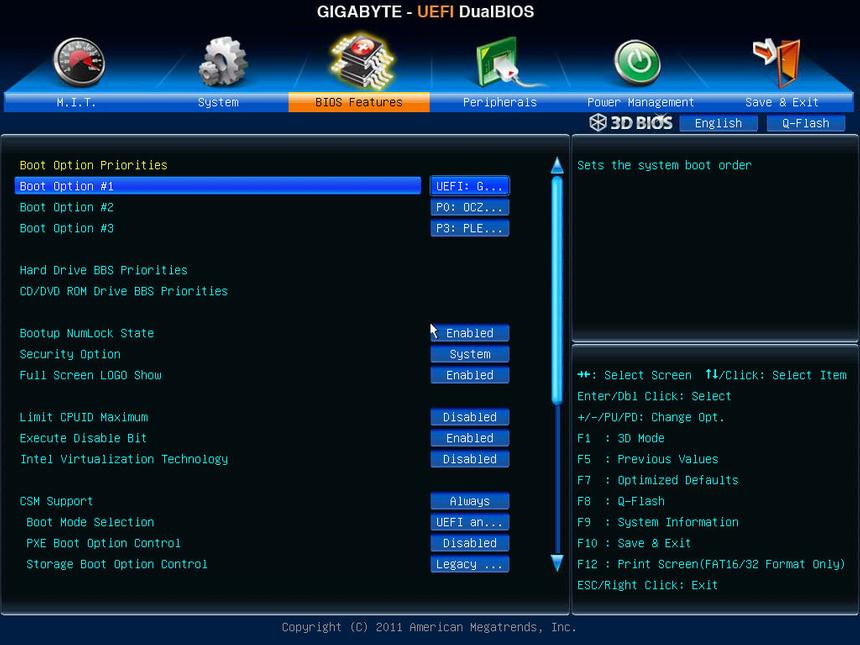Click the 3D BIOS cube logo
860x645 pixels.
click(598, 123)
